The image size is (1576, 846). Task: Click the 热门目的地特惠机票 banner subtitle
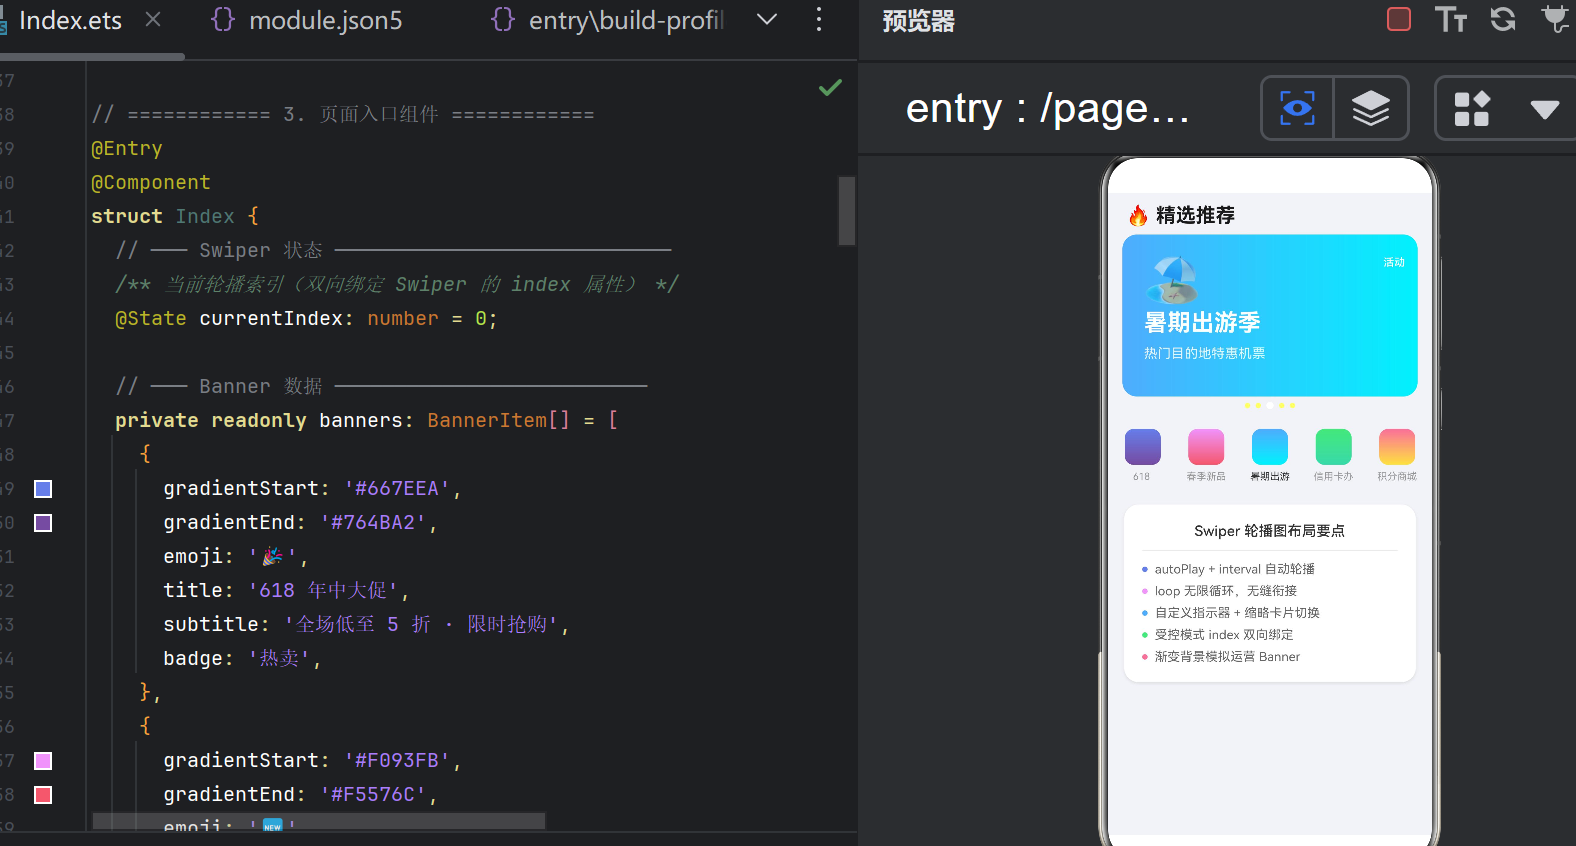1205,353
